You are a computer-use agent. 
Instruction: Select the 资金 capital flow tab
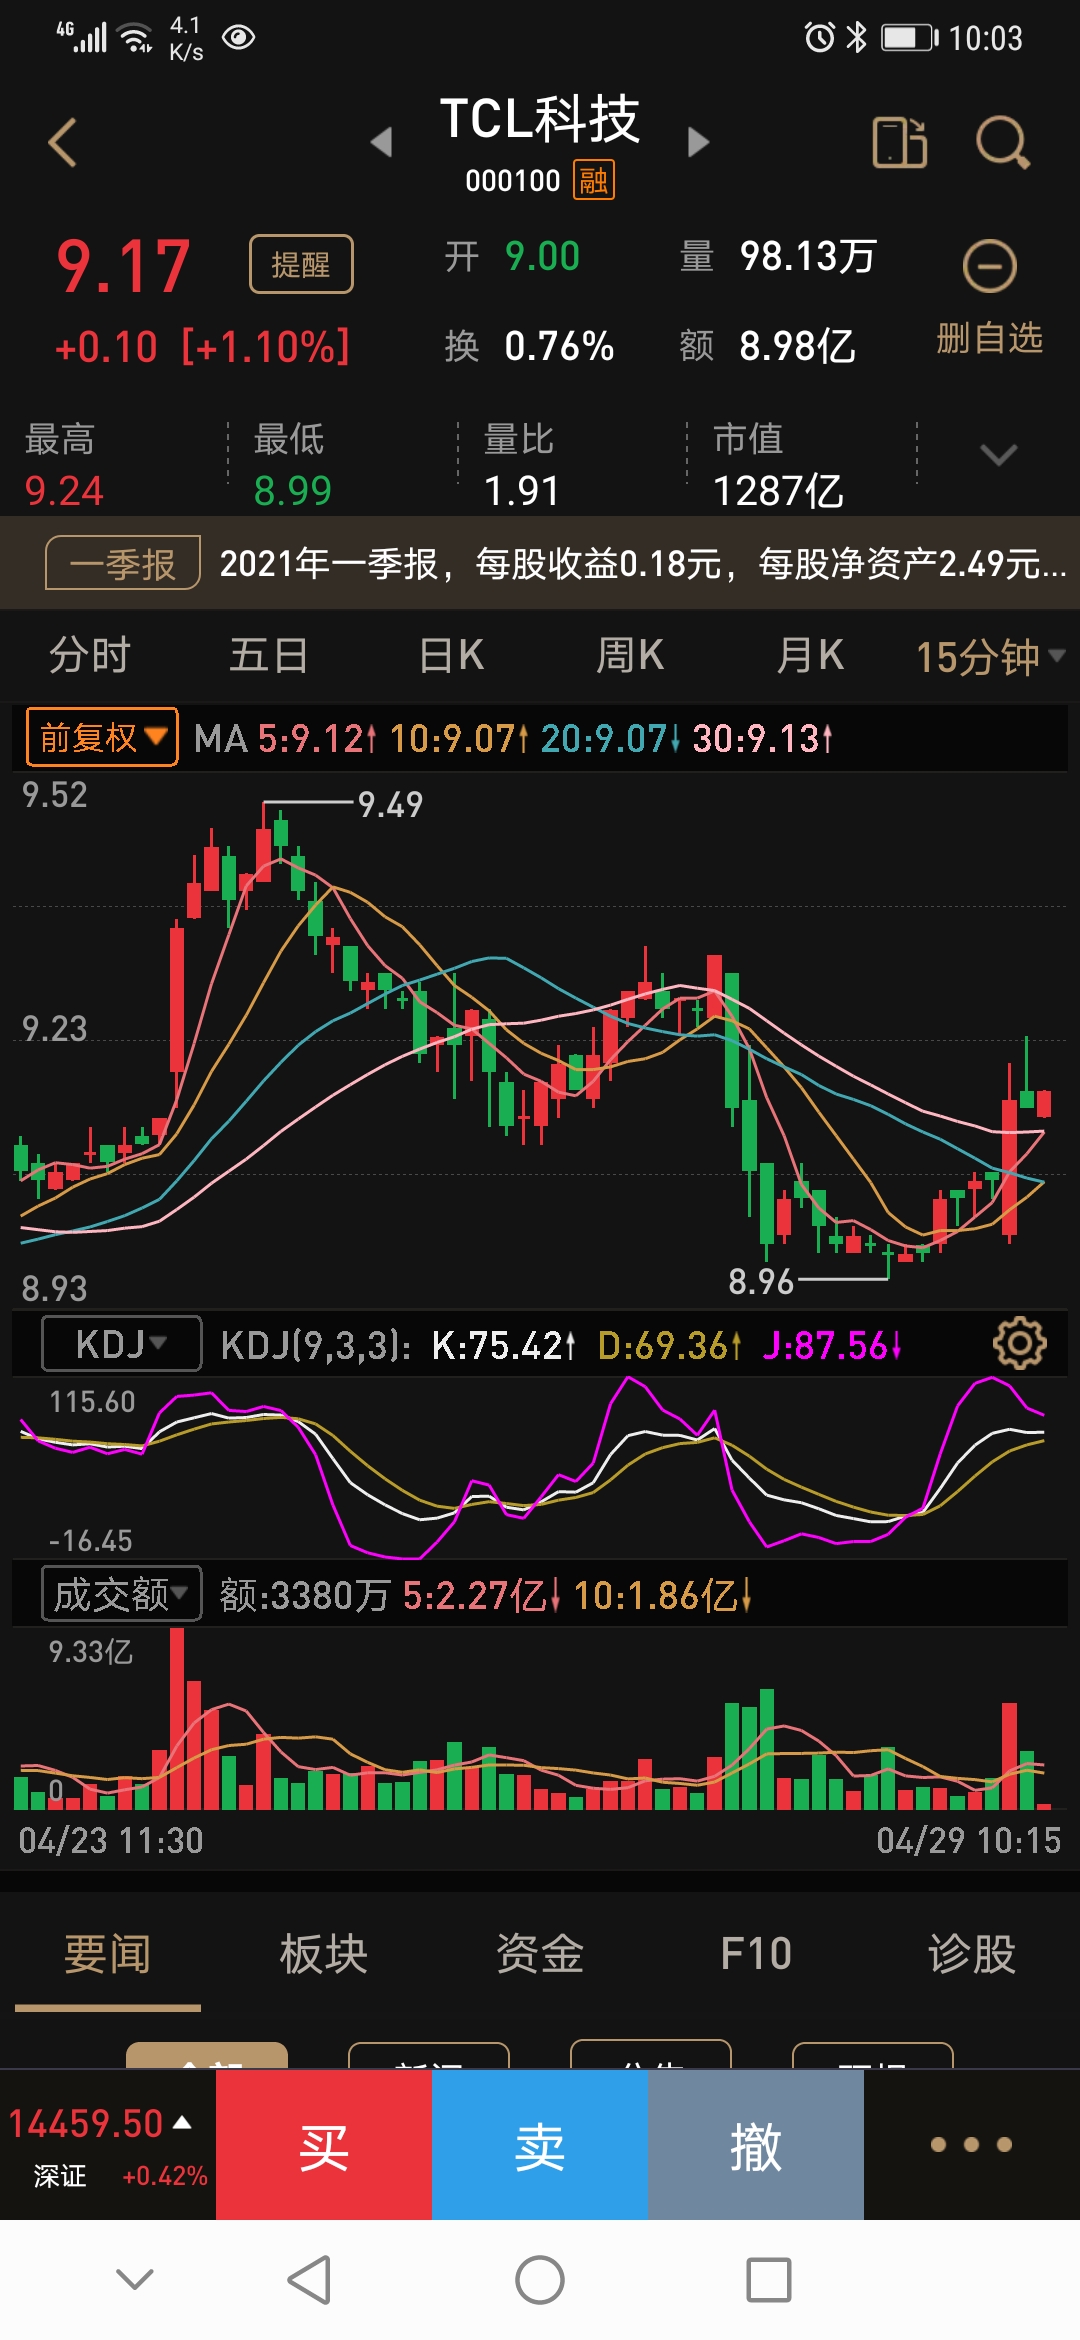tap(540, 1954)
